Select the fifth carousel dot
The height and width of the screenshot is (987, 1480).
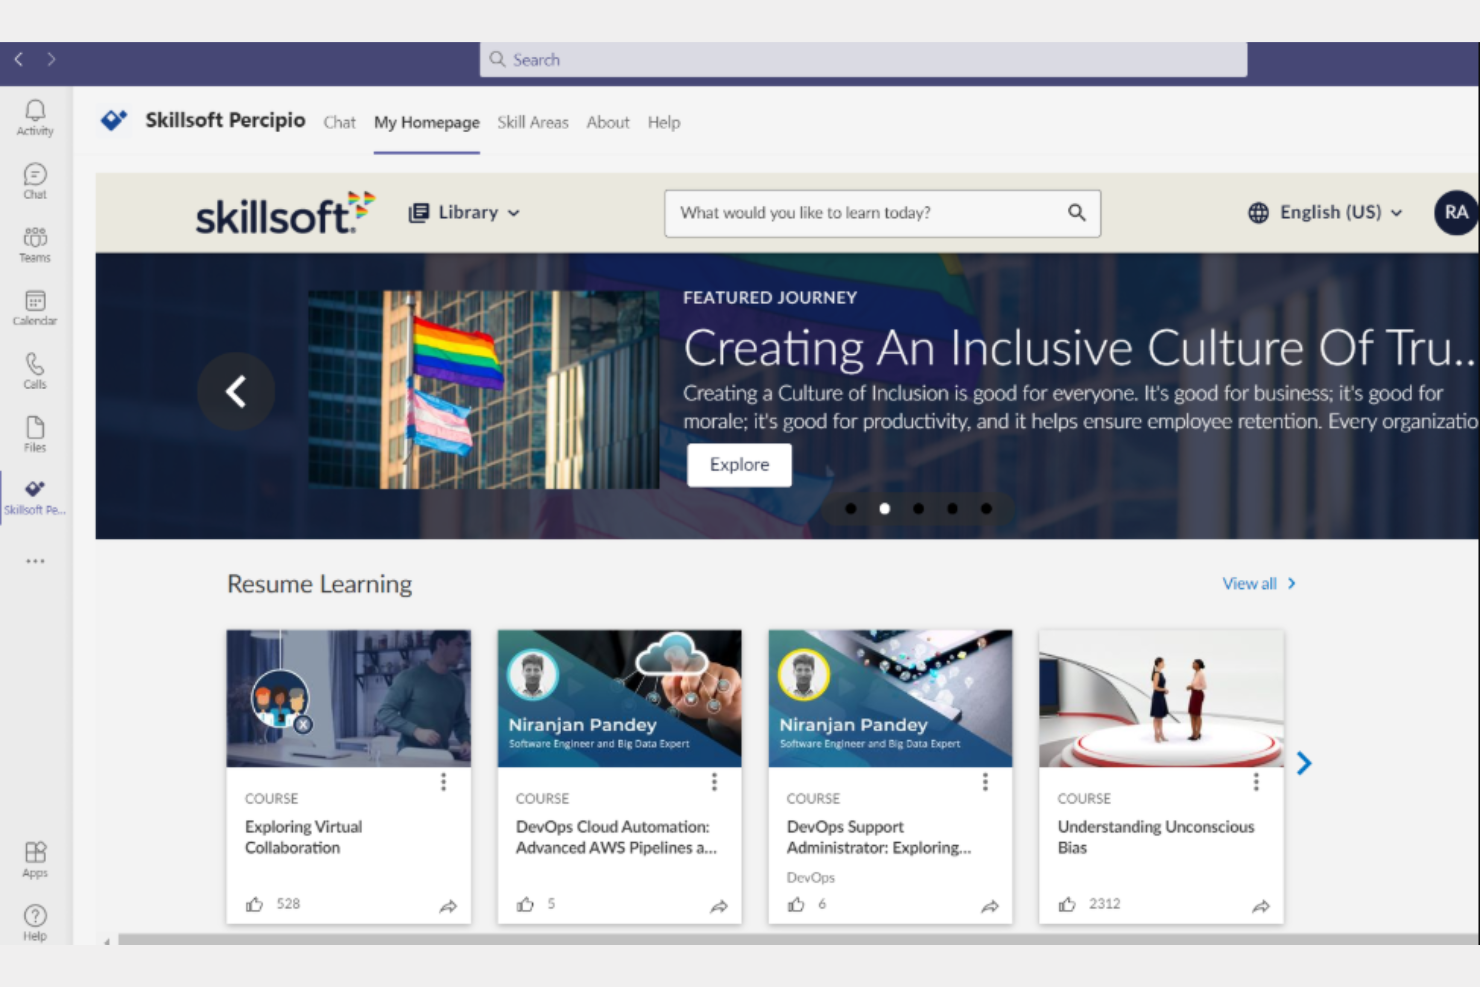tap(986, 508)
